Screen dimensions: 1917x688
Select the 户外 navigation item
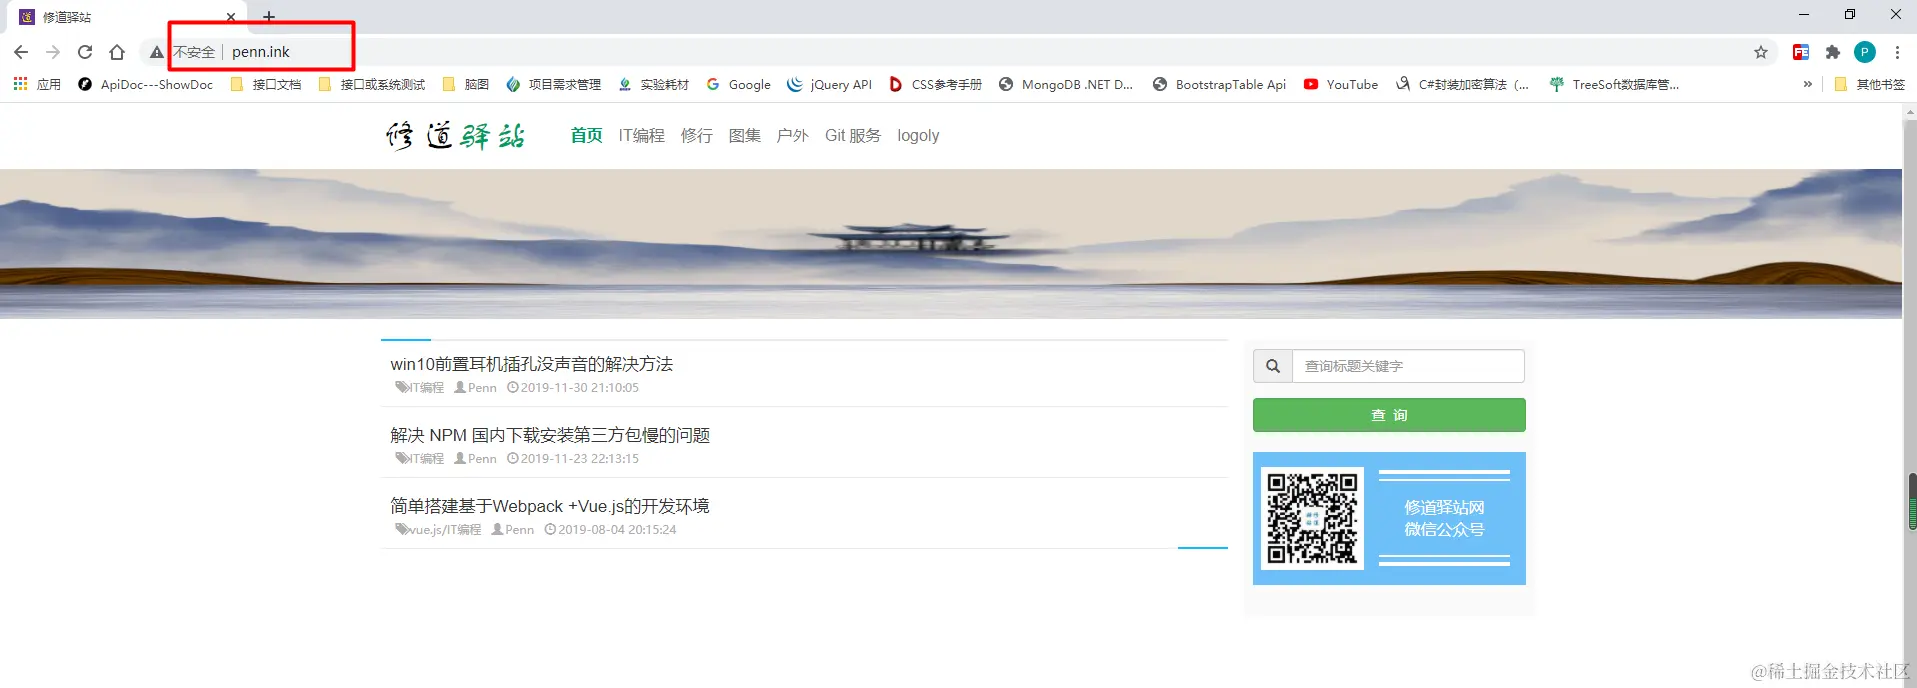point(793,135)
